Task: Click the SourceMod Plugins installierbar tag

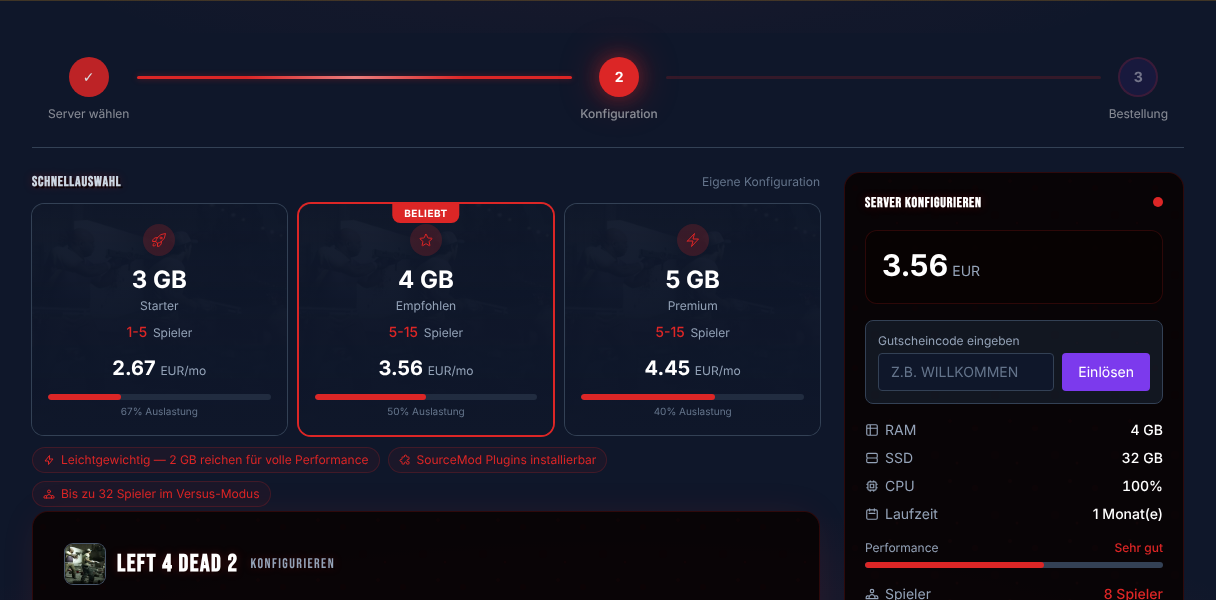Action: tap(498, 460)
